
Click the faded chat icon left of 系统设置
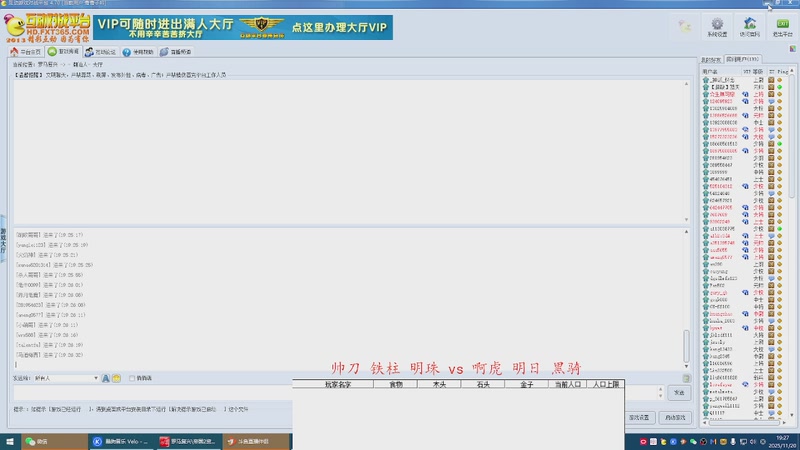pyautogui.click(x=685, y=26)
